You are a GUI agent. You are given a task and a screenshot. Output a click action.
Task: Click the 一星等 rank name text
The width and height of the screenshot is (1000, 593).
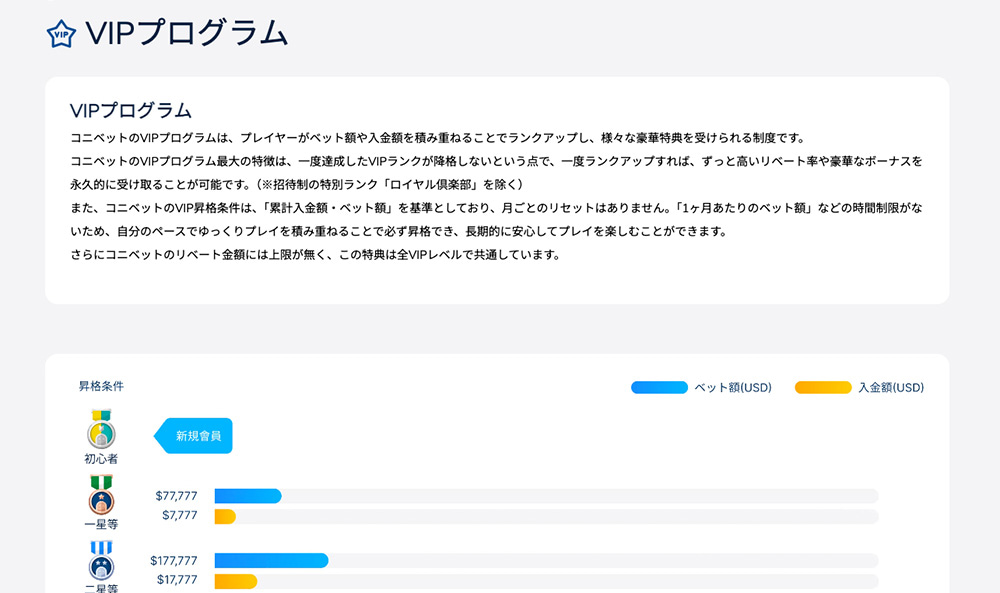click(101, 524)
